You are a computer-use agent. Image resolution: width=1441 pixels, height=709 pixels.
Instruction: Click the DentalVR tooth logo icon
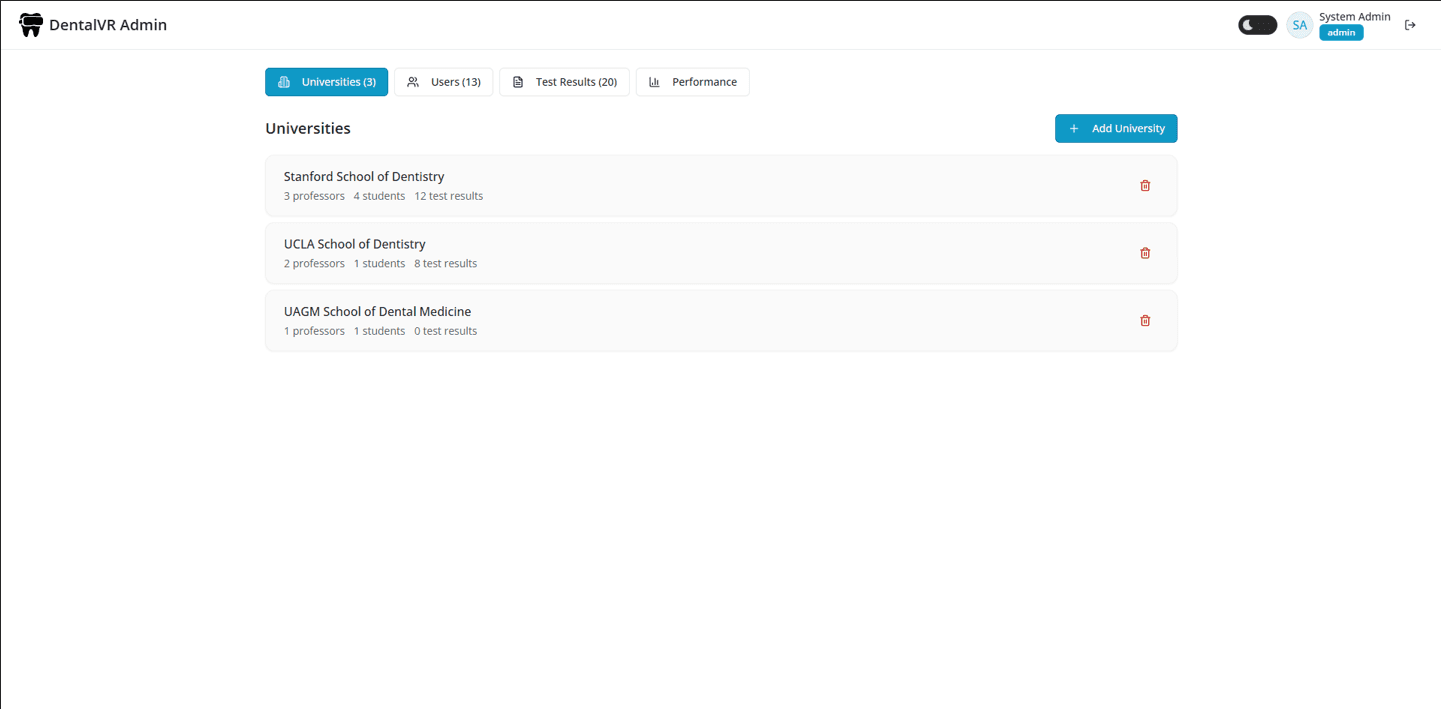[31, 25]
